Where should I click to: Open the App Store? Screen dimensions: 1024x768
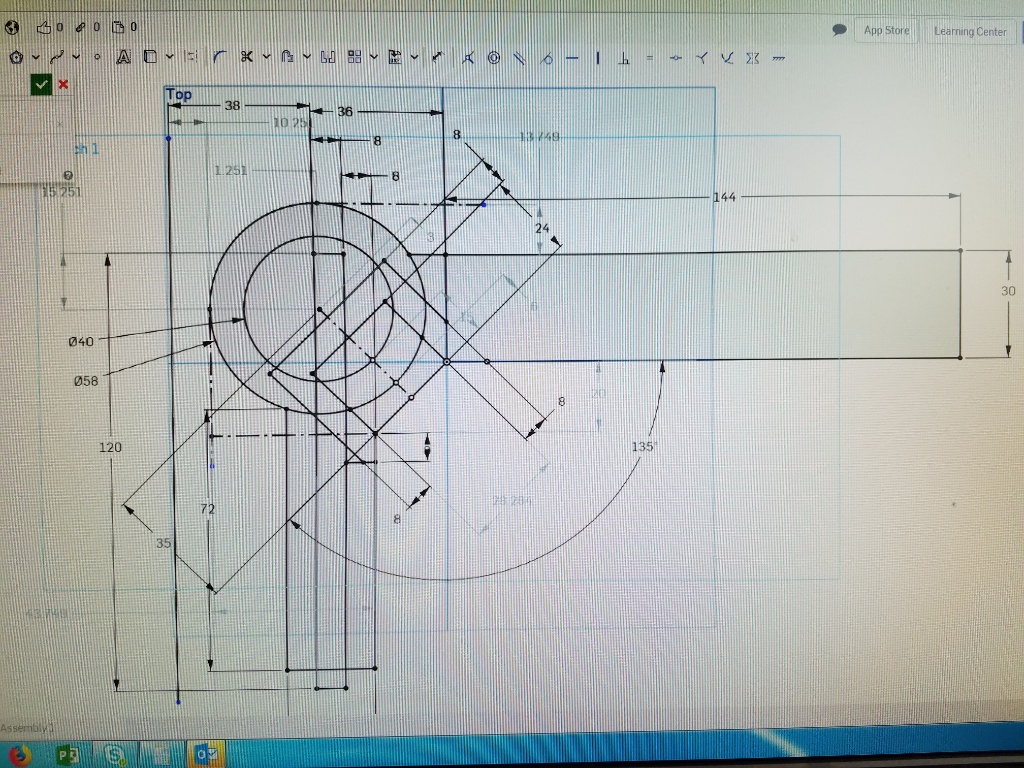(x=886, y=31)
